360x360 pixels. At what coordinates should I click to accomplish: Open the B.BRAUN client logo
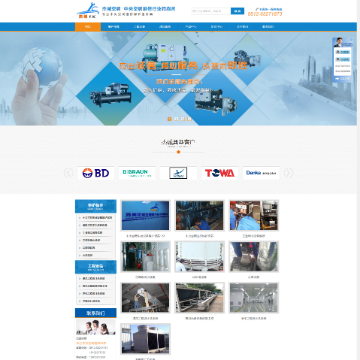137,173
